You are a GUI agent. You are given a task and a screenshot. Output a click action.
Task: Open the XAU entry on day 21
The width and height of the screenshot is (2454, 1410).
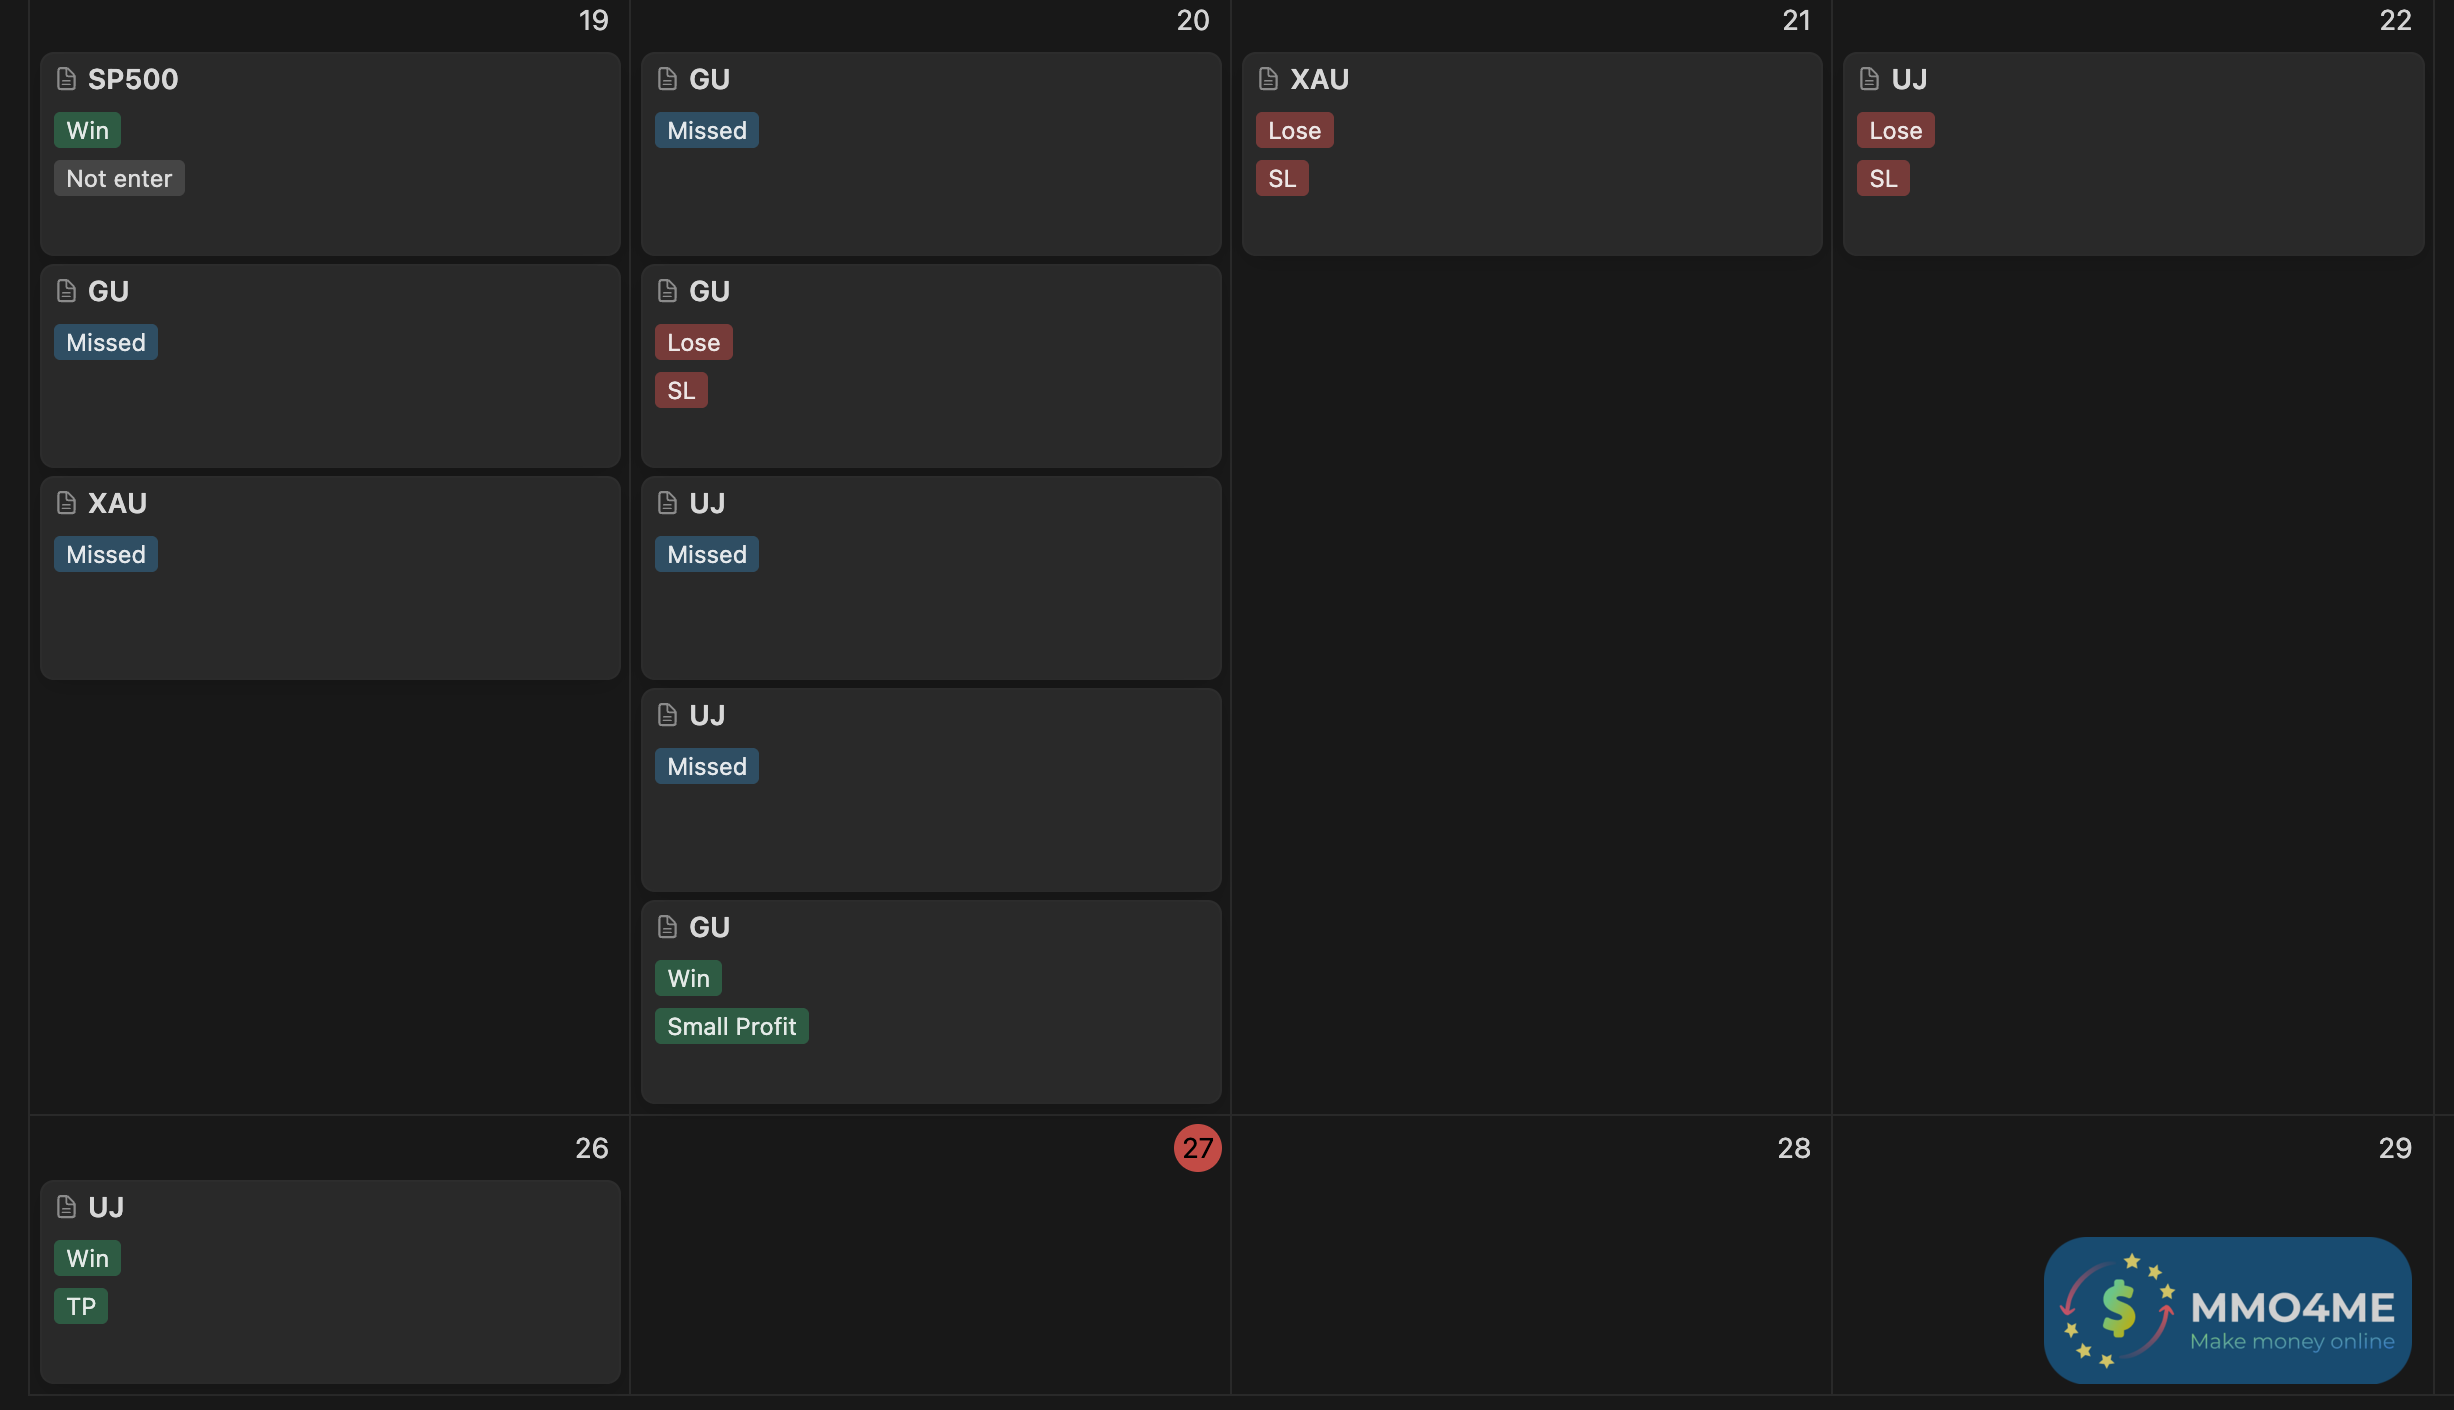tap(1319, 79)
